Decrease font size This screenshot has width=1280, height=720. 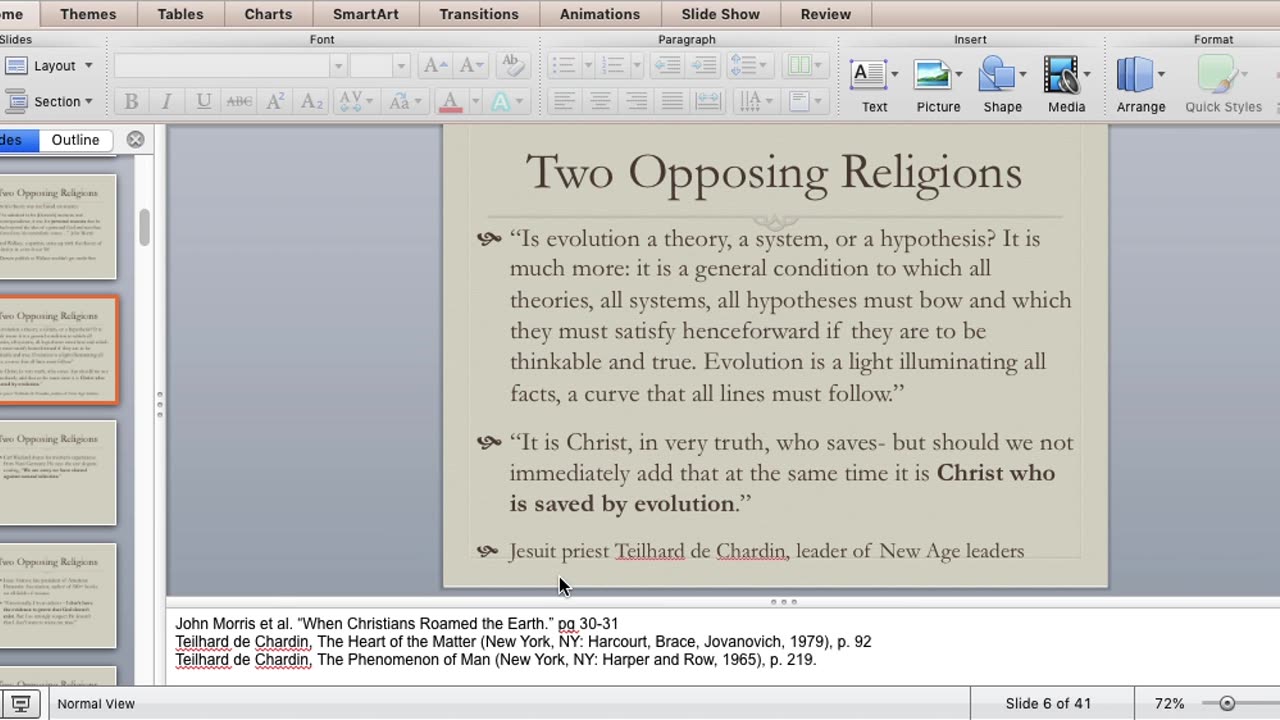(471, 66)
